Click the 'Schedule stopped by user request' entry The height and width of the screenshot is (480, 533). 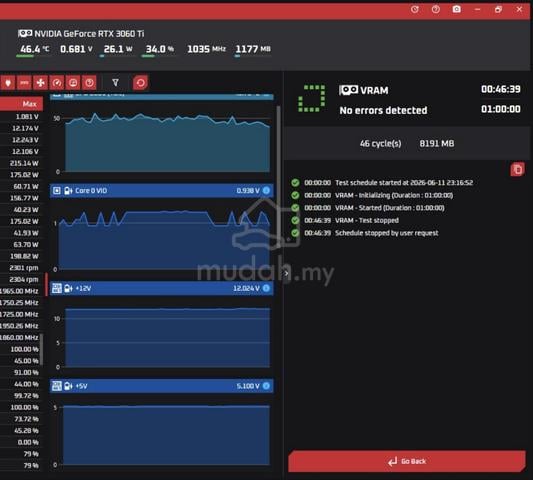click(x=365, y=233)
